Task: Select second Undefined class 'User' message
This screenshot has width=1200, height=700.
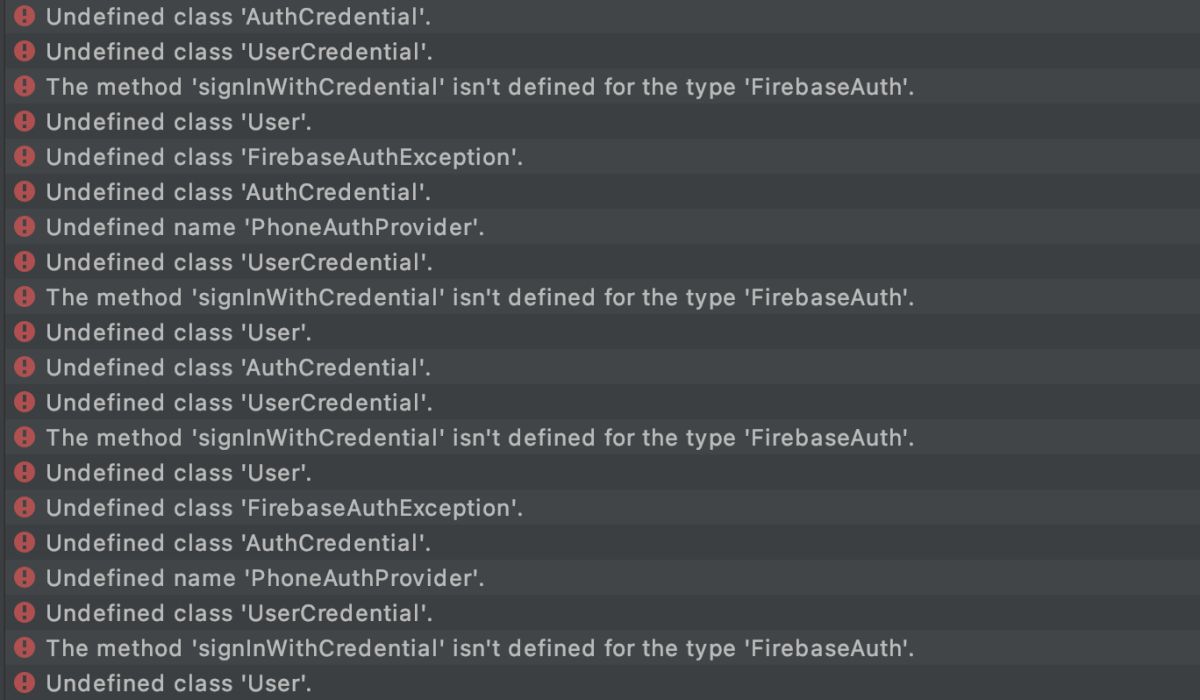Action: 178,332
